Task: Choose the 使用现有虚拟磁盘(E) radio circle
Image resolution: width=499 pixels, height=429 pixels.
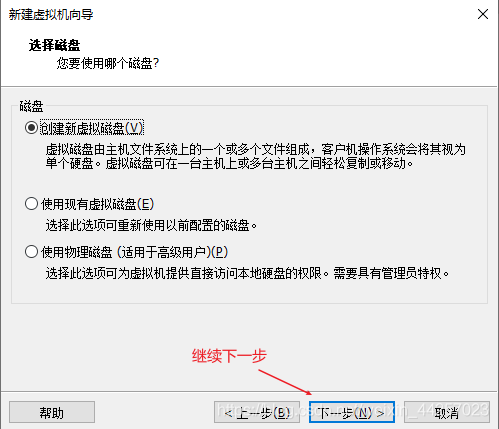Action: tap(31, 204)
